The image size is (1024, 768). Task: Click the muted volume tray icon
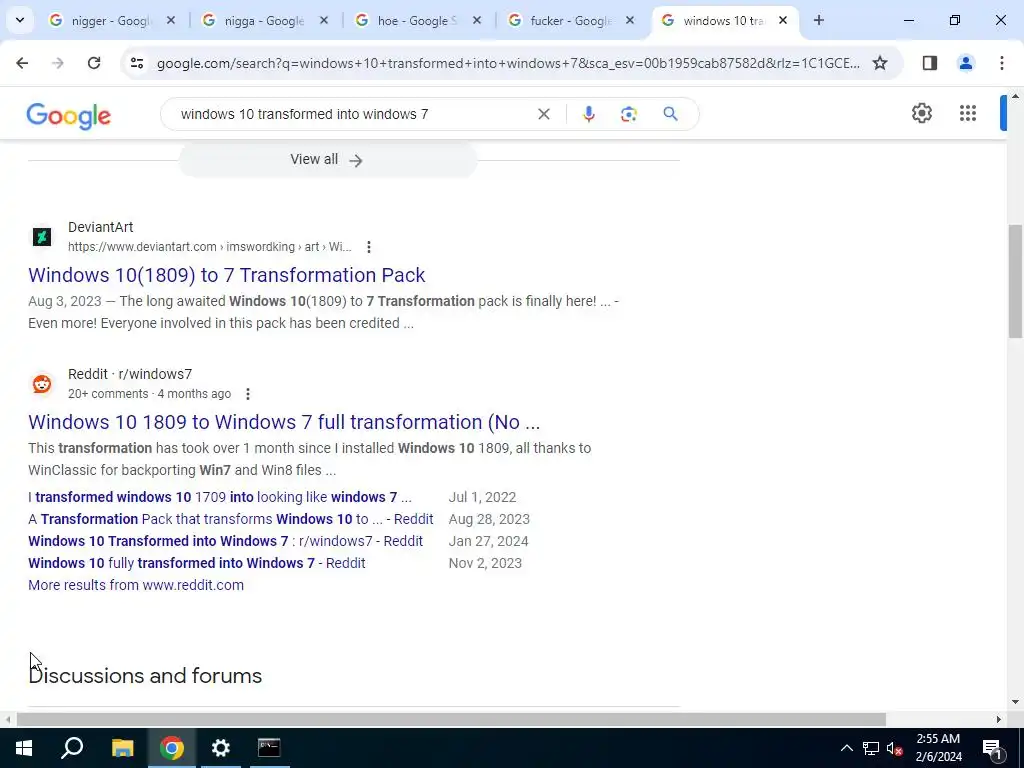point(894,748)
